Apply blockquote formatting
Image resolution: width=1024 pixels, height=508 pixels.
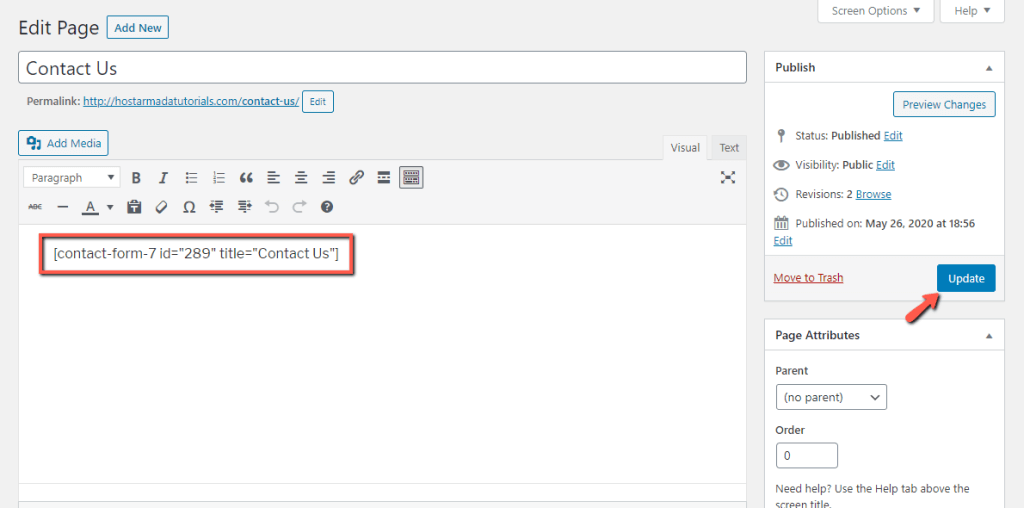(x=246, y=178)
